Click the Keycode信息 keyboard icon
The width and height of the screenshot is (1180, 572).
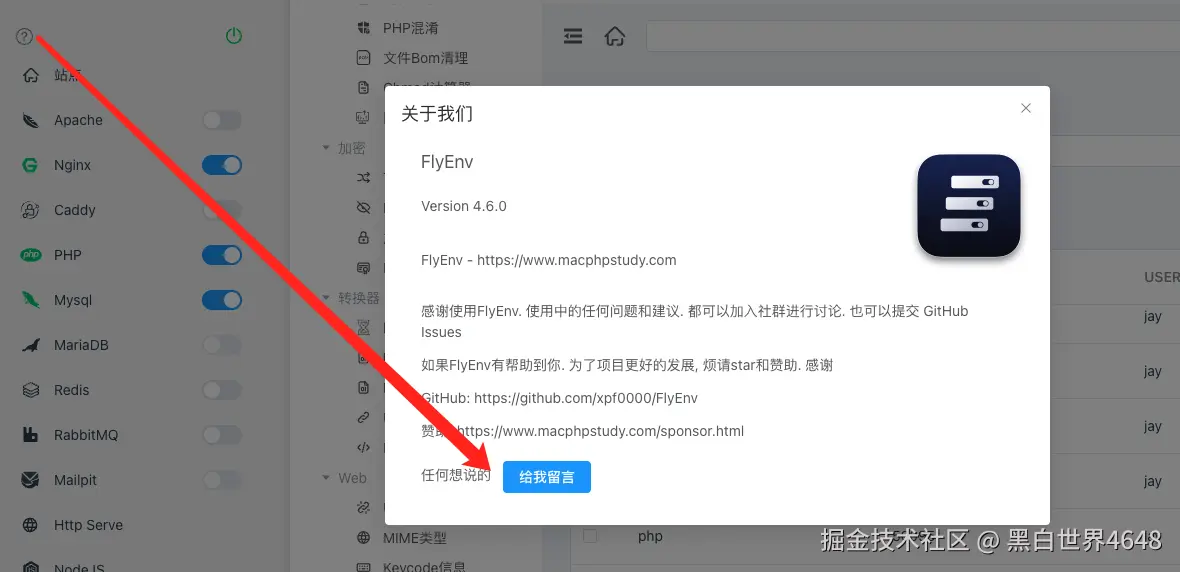tap(363, 567)
